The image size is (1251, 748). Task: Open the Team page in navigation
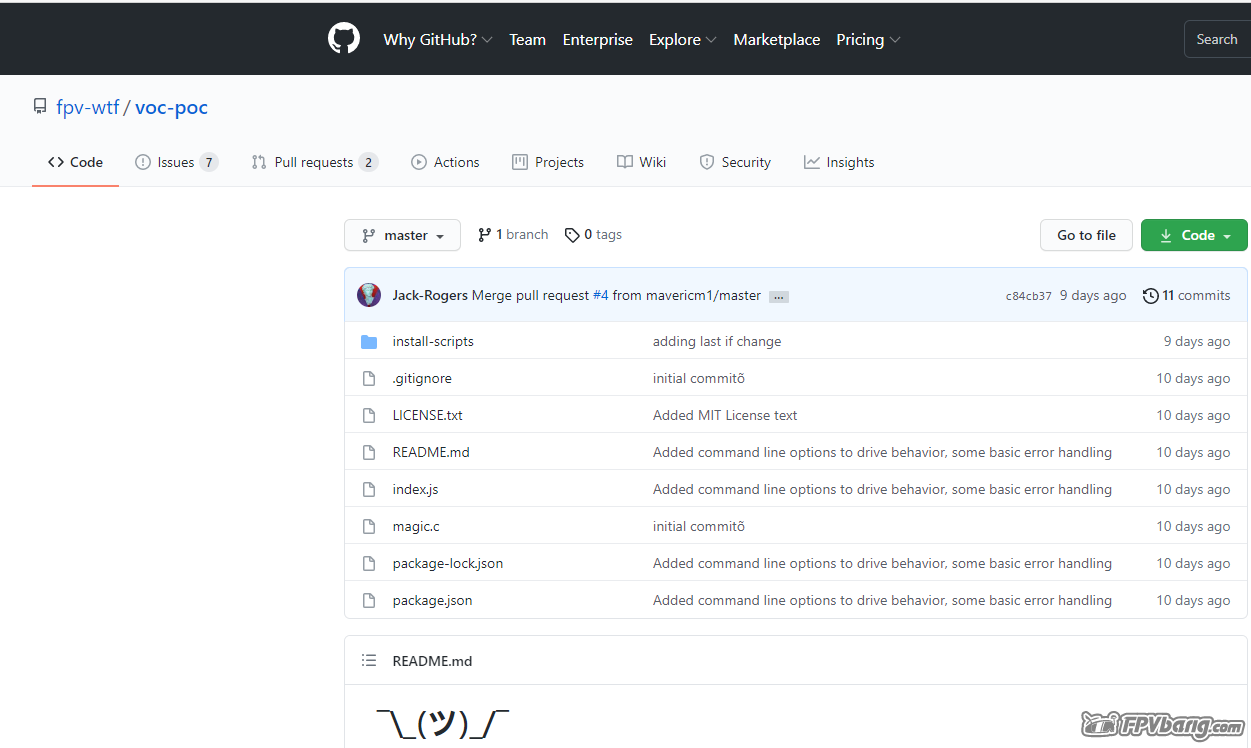[x=527, y=40]
